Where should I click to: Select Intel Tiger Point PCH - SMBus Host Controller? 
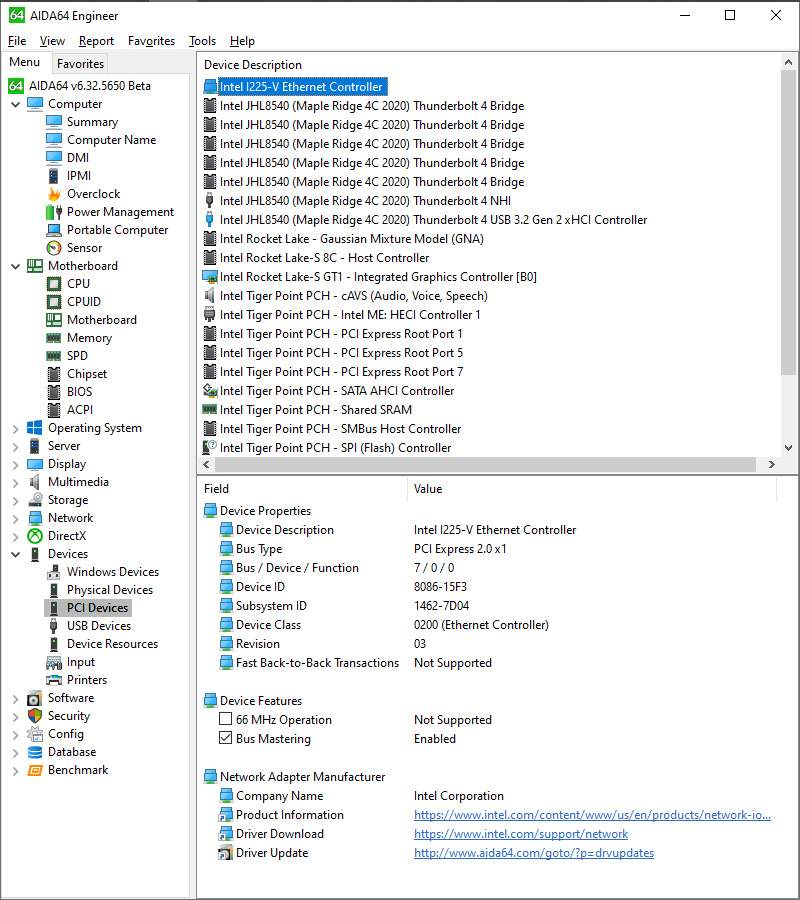pyautogui.click(x=340, y=429)
